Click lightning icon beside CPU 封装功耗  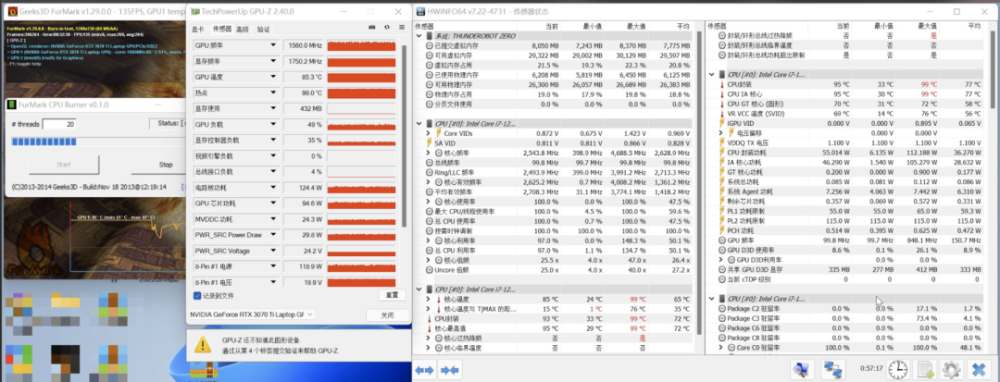tap(722, 153)
